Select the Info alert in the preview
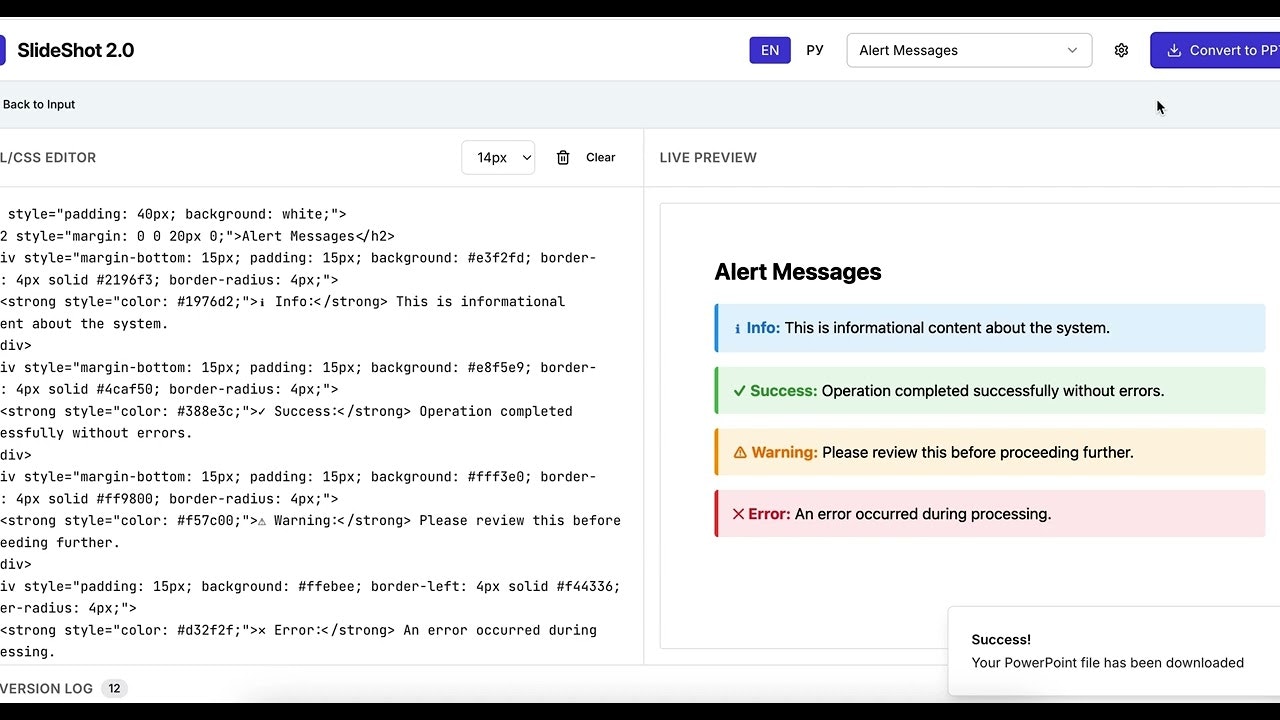Screen dimensions: 1280x720 pos(990,328)
